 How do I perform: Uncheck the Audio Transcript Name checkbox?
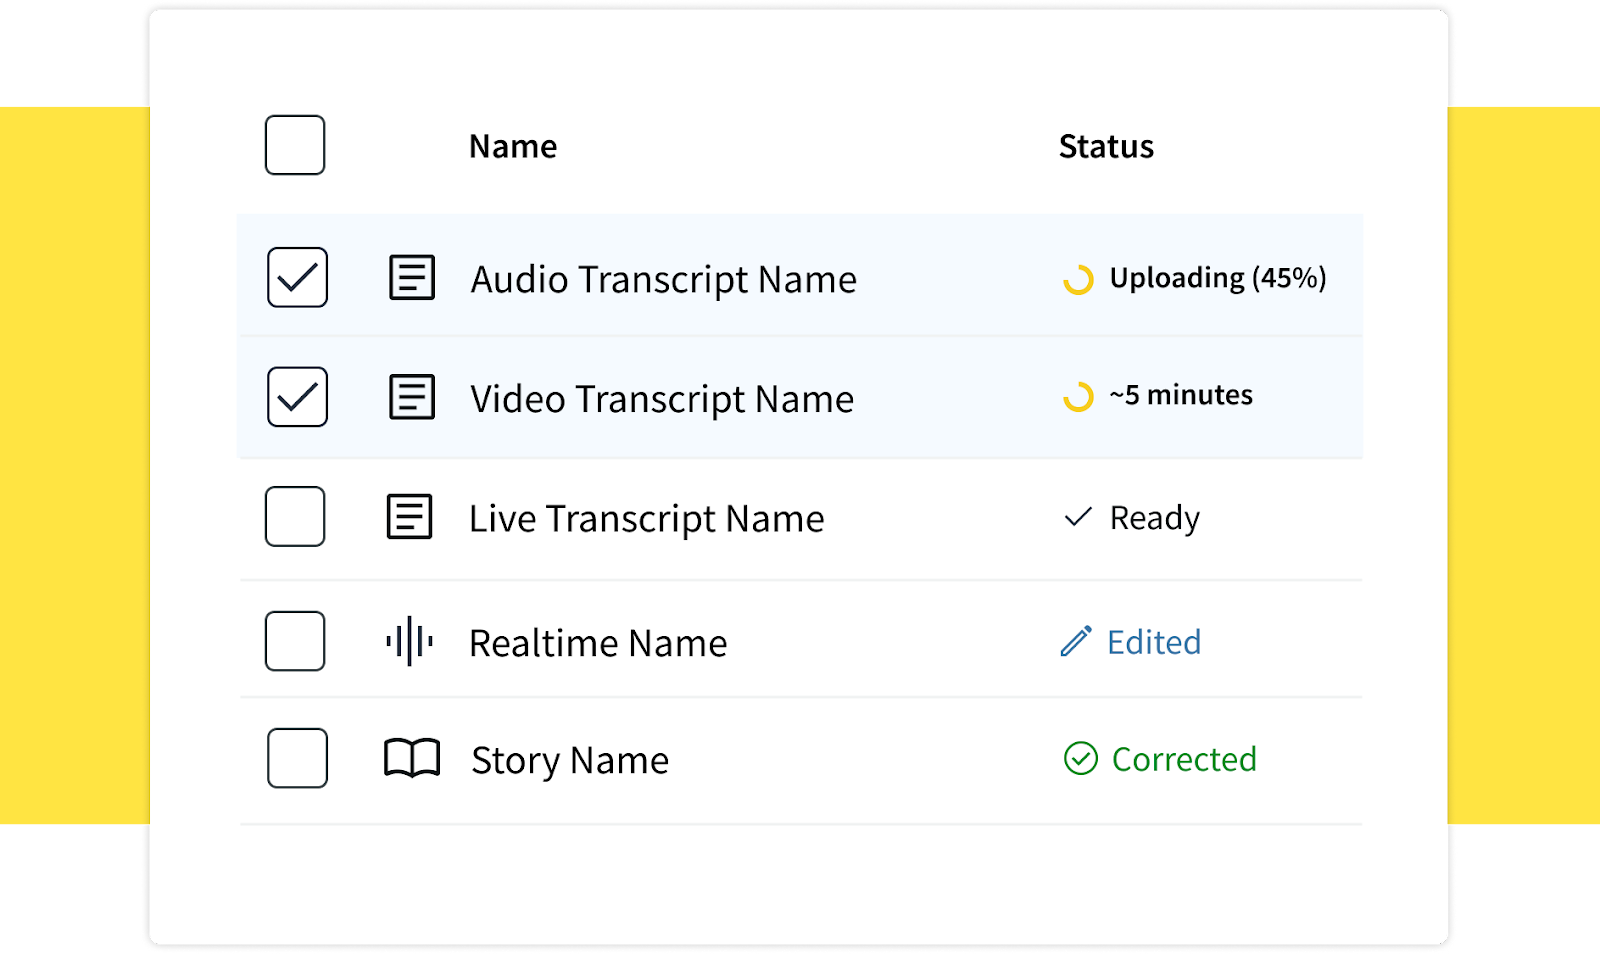[297, 277]
